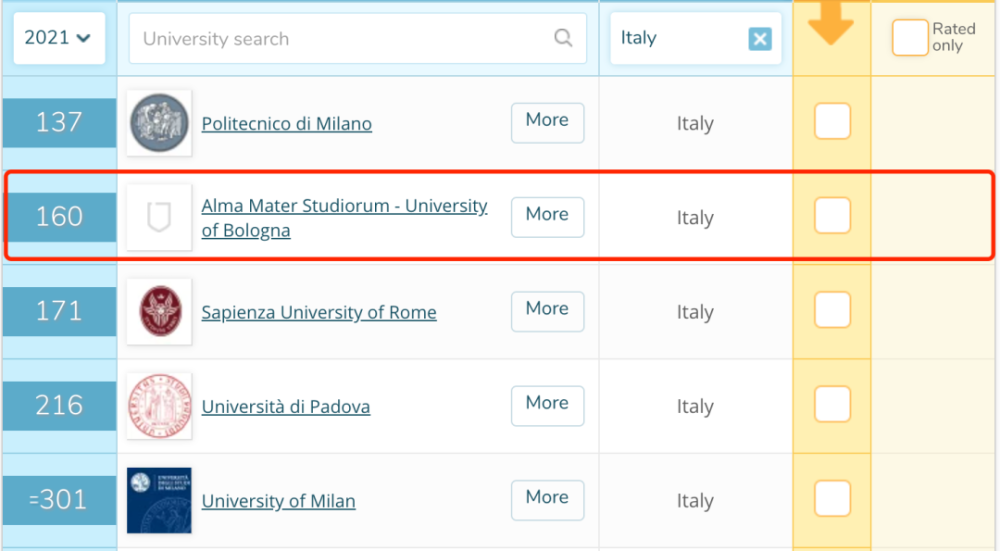Click the Politecnico di Milano logo
The image size is (1000, 551).
pyautogui.click(x=159, y=123)
